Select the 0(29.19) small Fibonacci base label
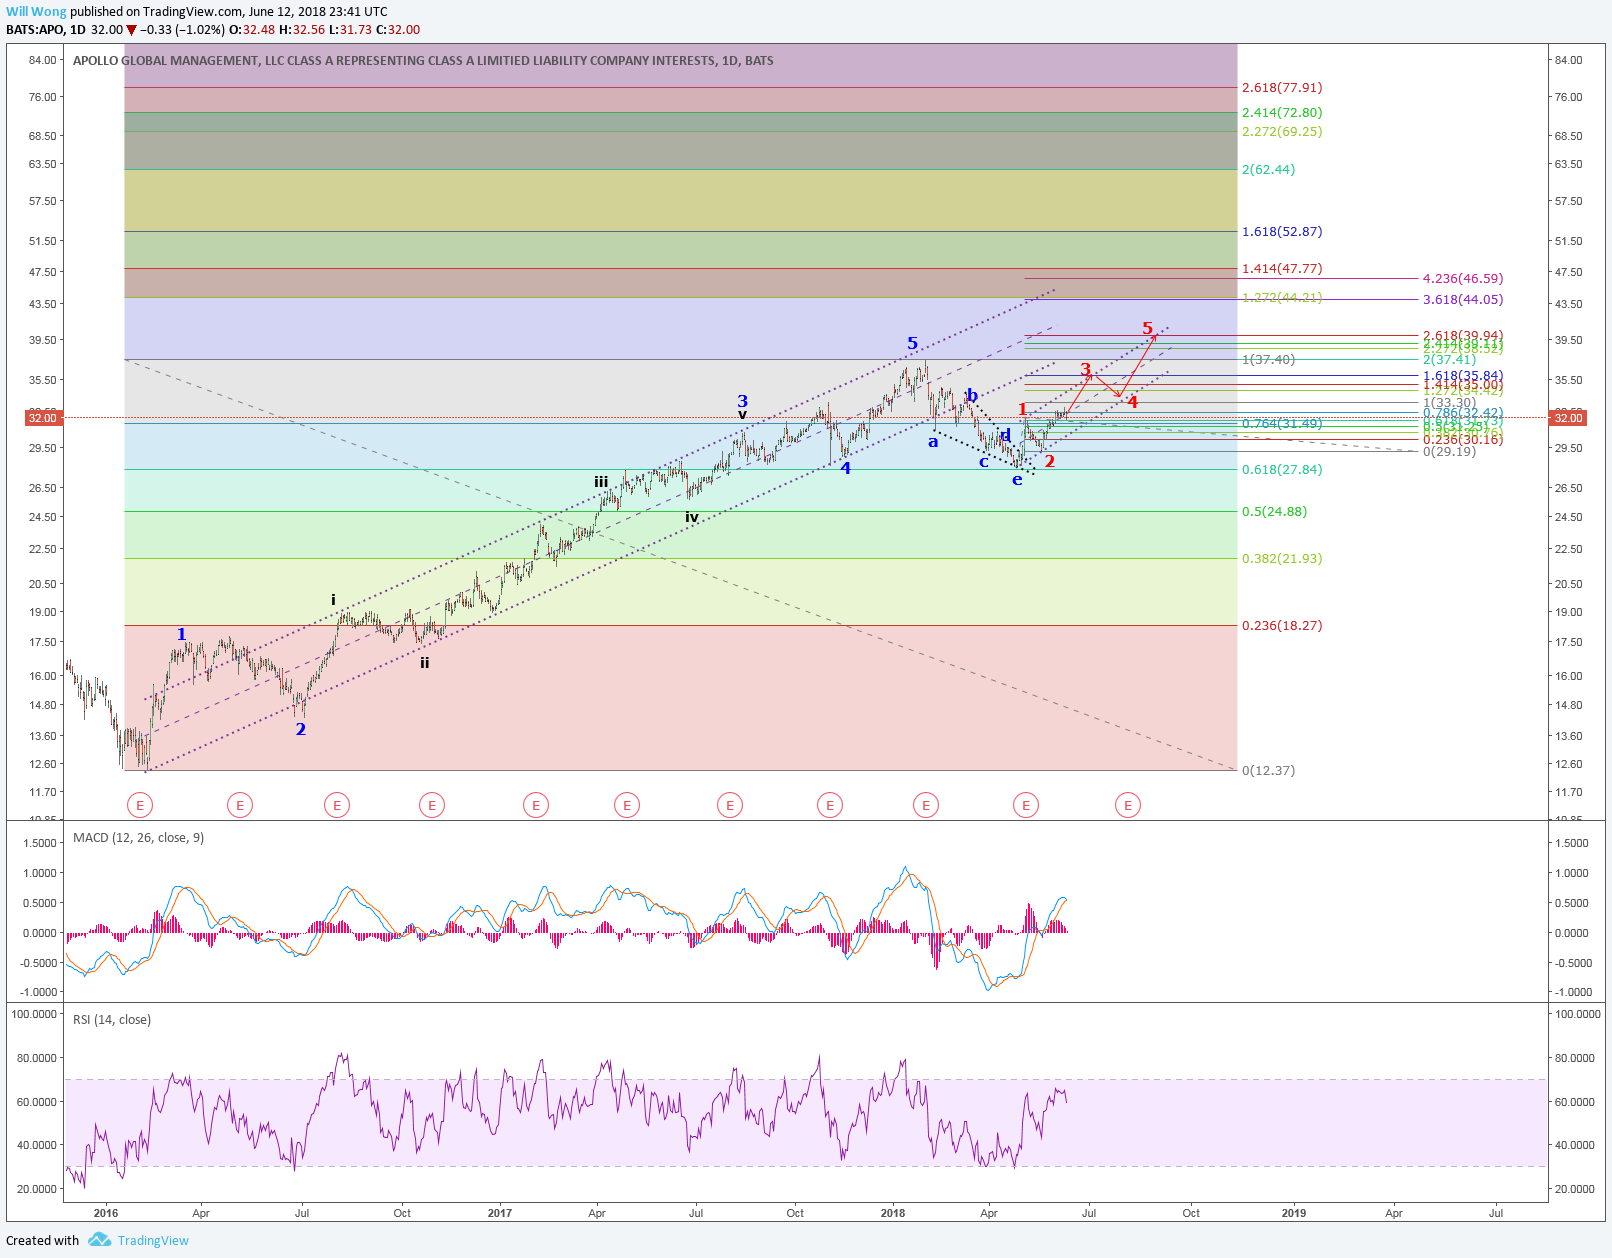The width and height of the screenshot is (1612, 1258). [1449, 452]
